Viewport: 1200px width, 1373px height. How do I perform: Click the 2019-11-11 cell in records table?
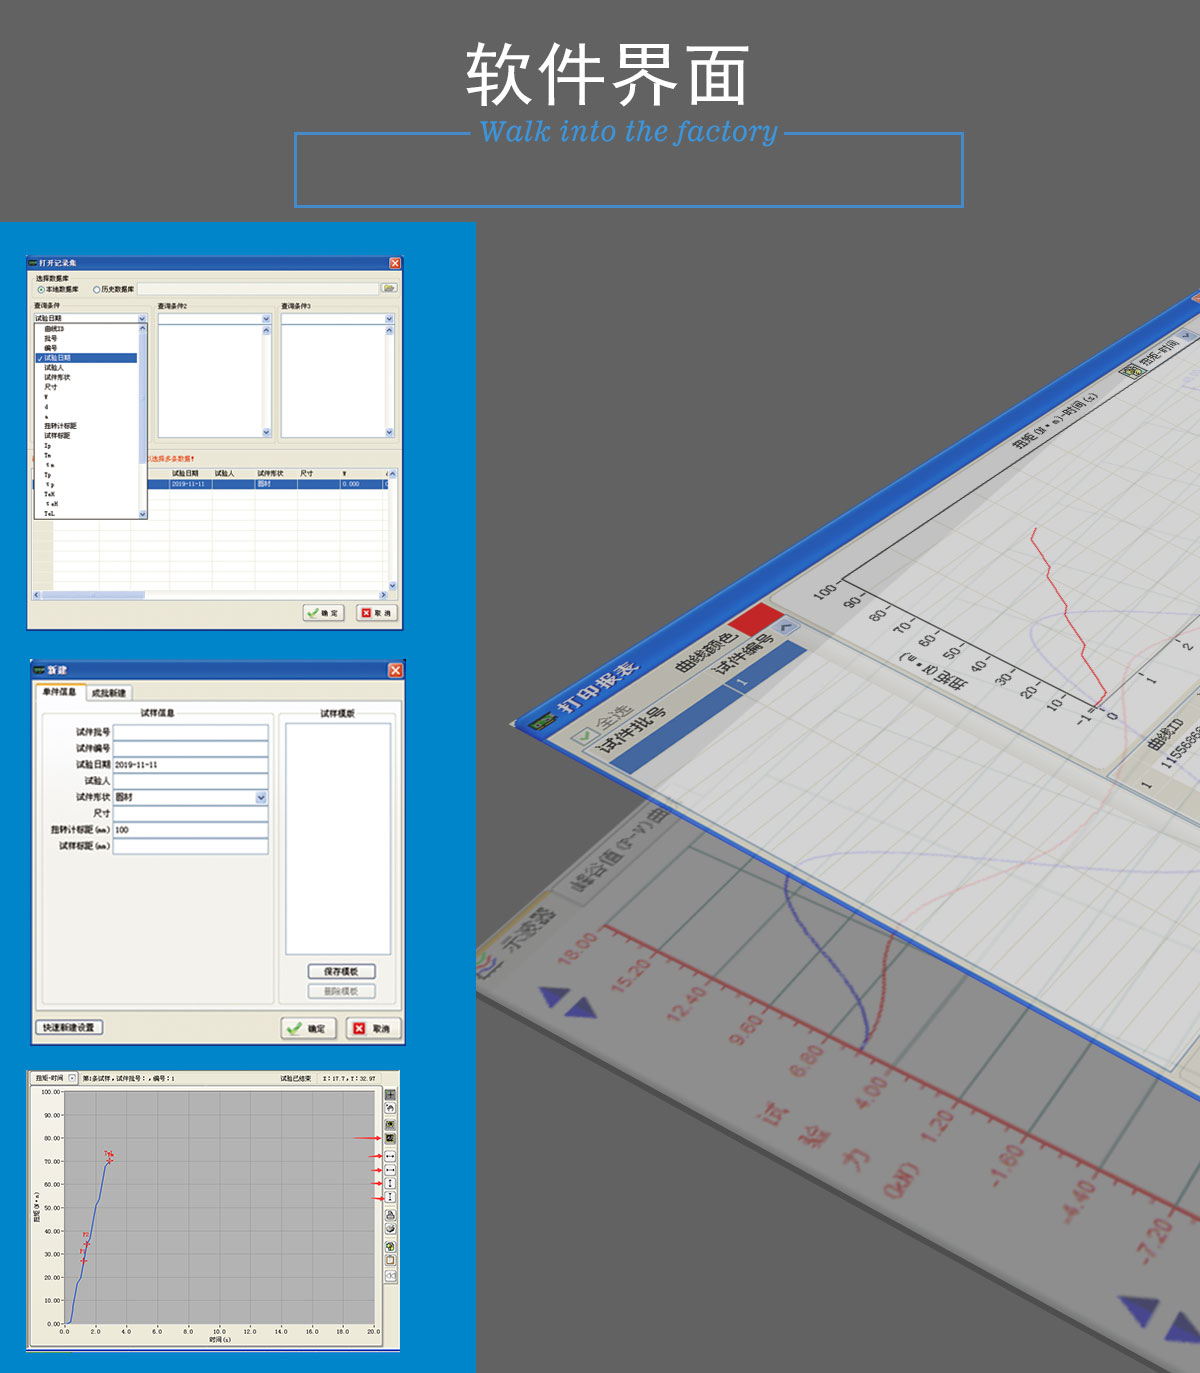190,484
